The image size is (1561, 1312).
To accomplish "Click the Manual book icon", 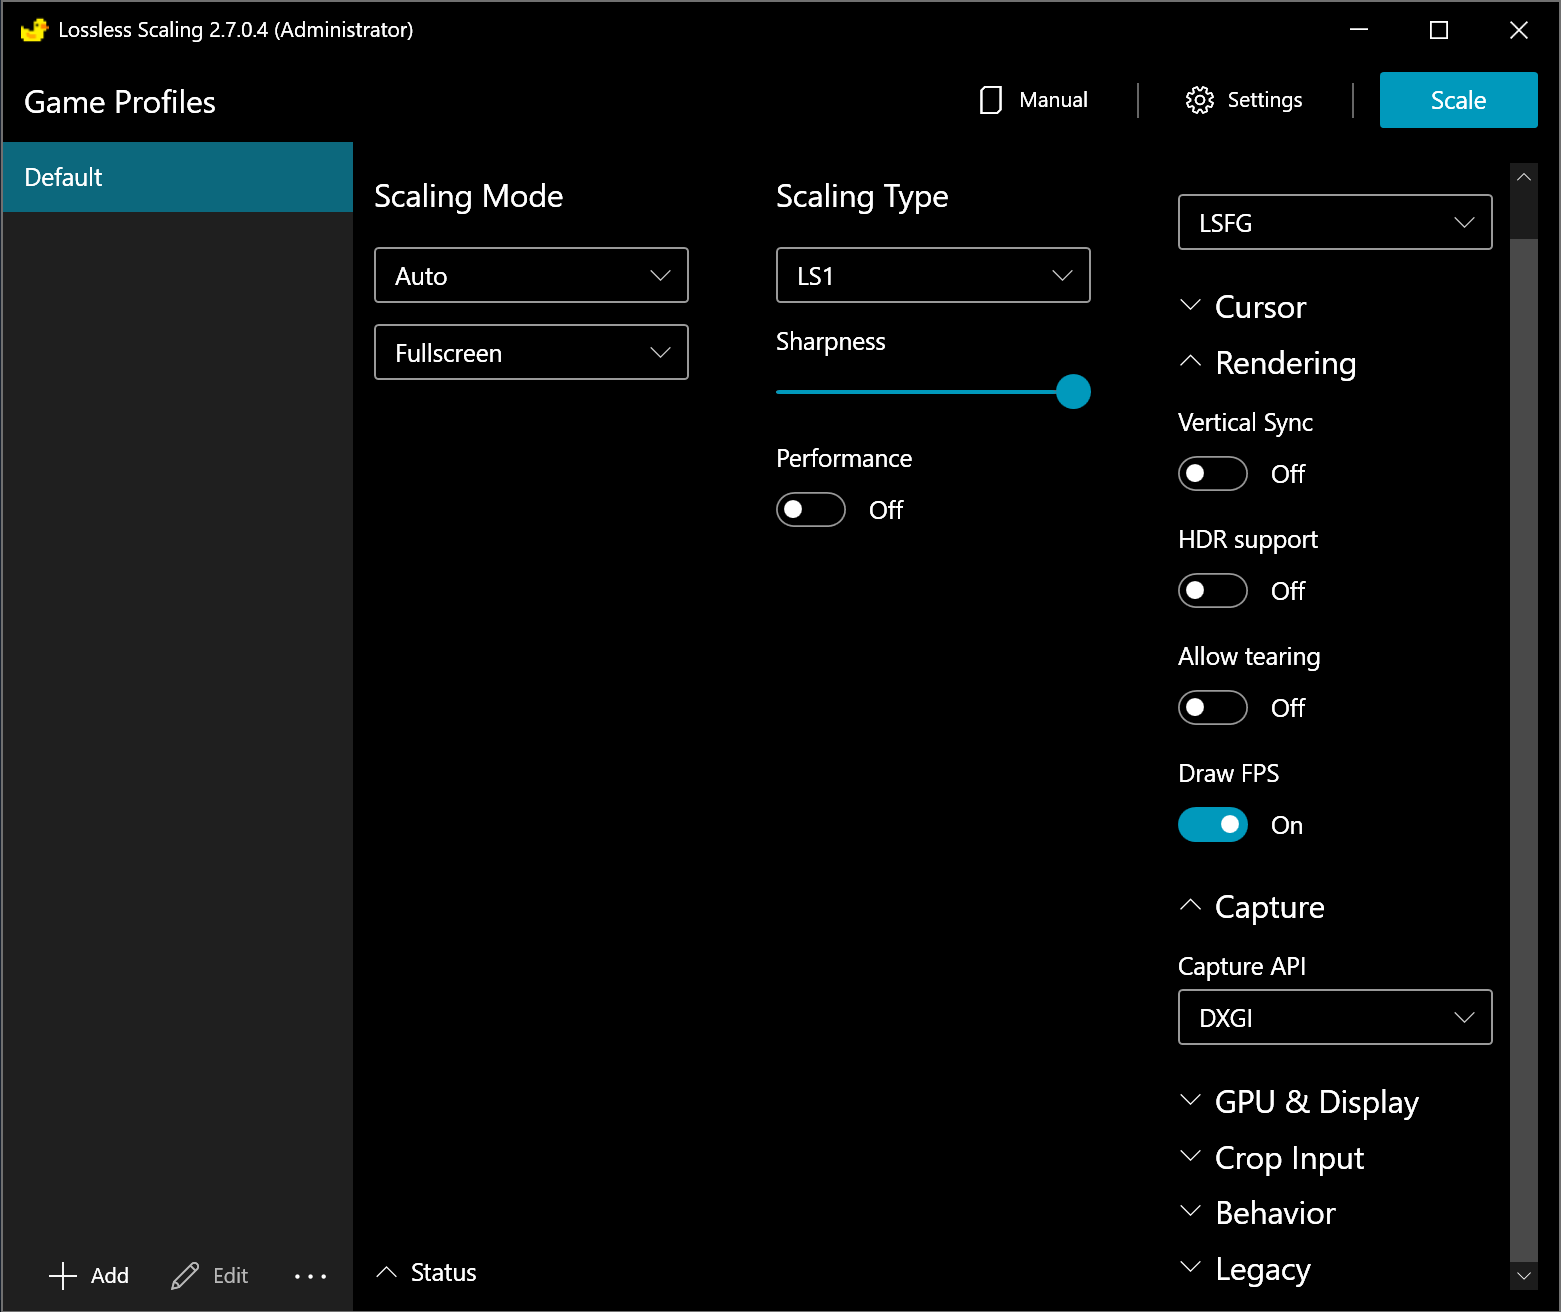I will pyautogui.click(x=991, y=100).
